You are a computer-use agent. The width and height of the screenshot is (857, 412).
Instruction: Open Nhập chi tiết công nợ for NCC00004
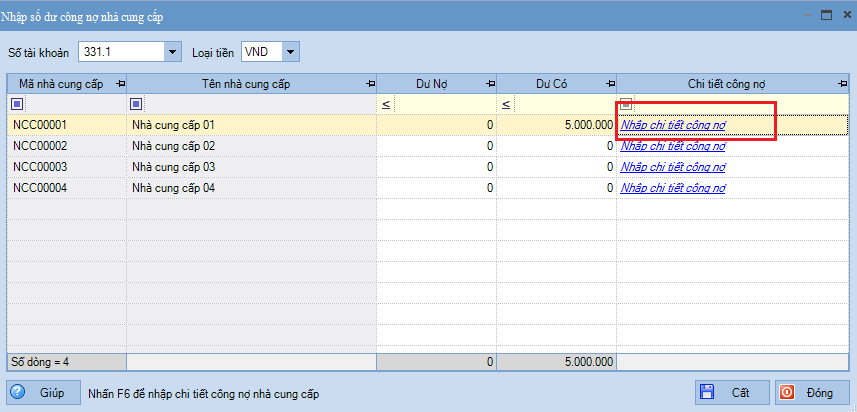pyautogui.click(x=673, y=187)
